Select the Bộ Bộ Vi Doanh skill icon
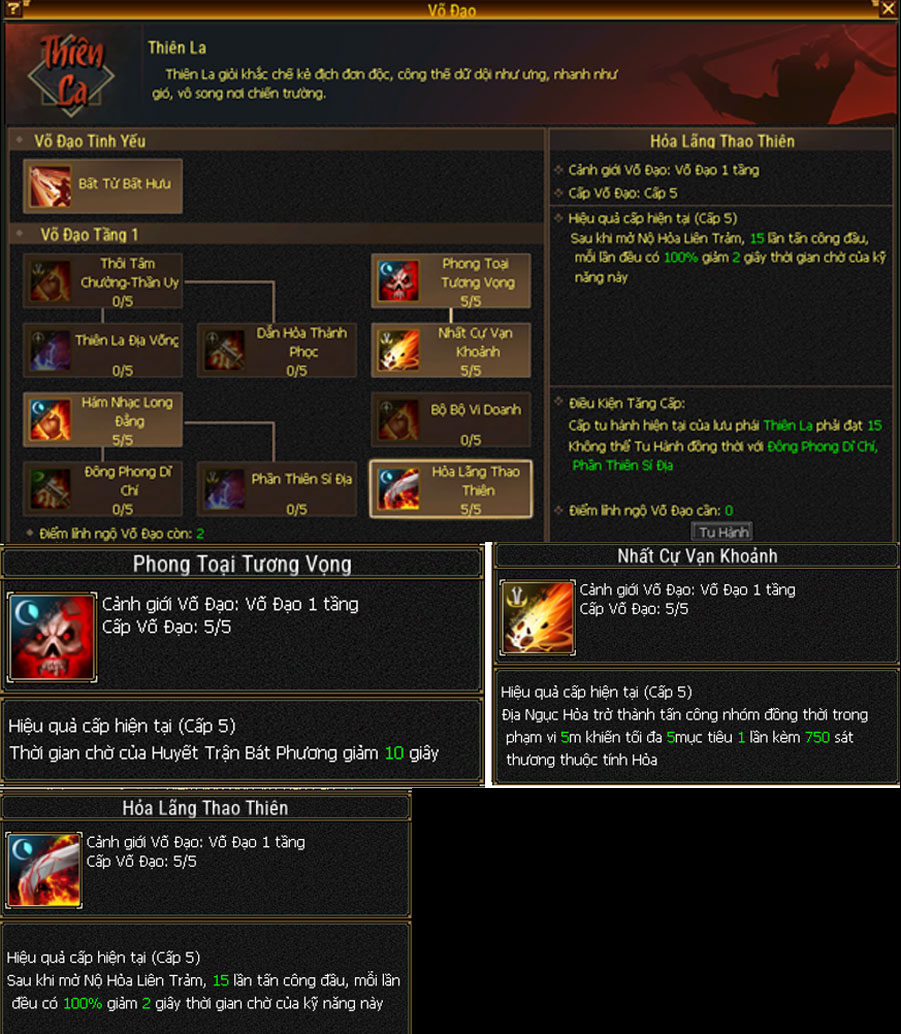 click(398, 420)
